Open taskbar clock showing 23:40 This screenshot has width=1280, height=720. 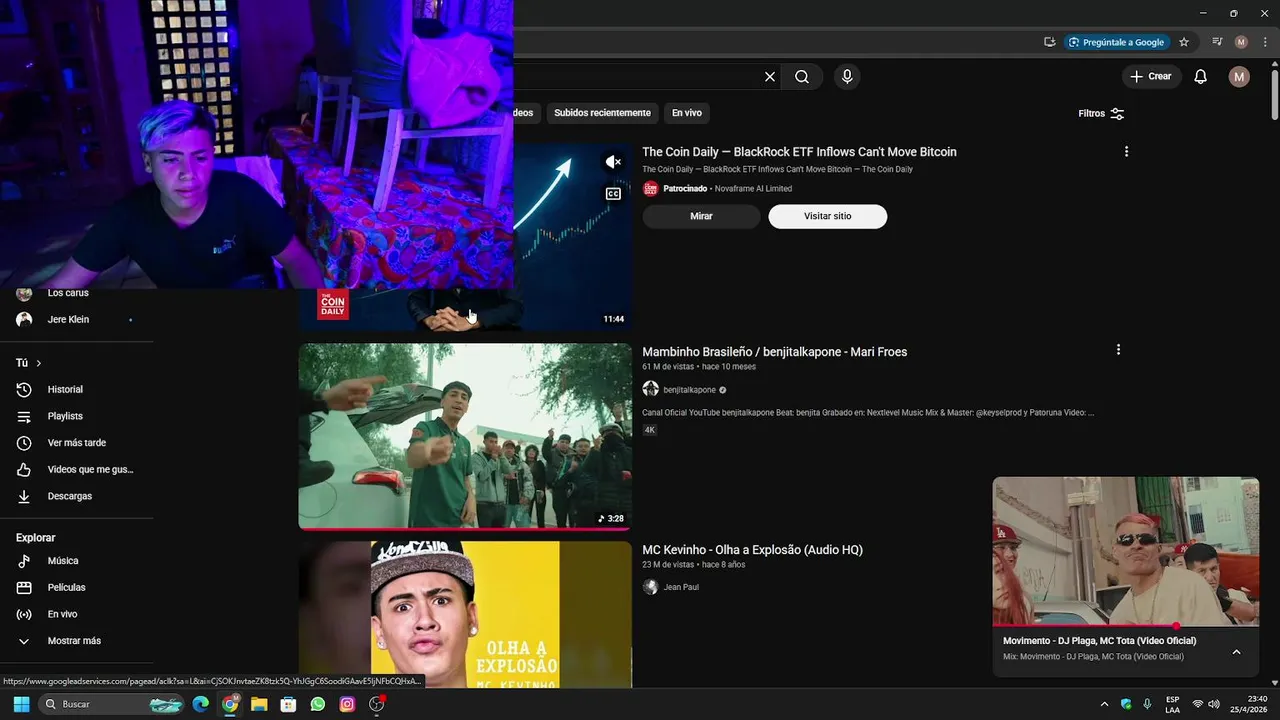pos(1248,704)
